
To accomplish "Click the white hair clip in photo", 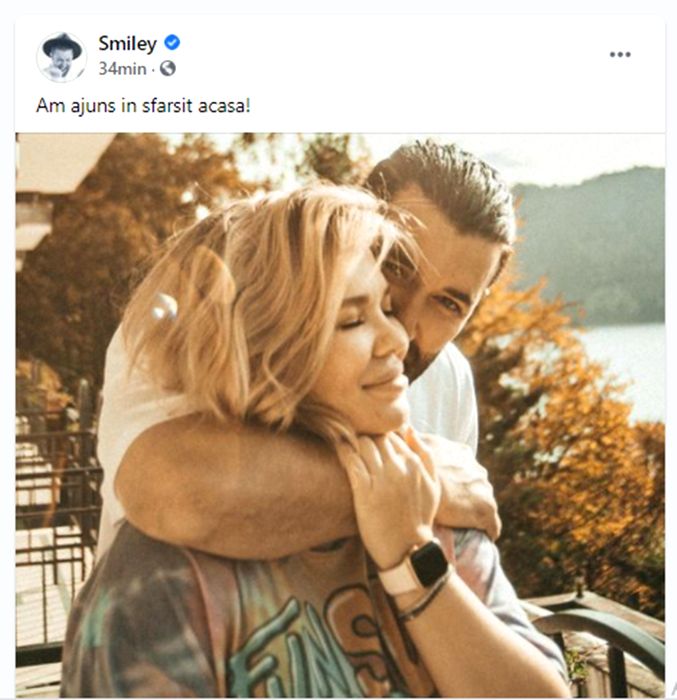I will (x=163, y=307).
